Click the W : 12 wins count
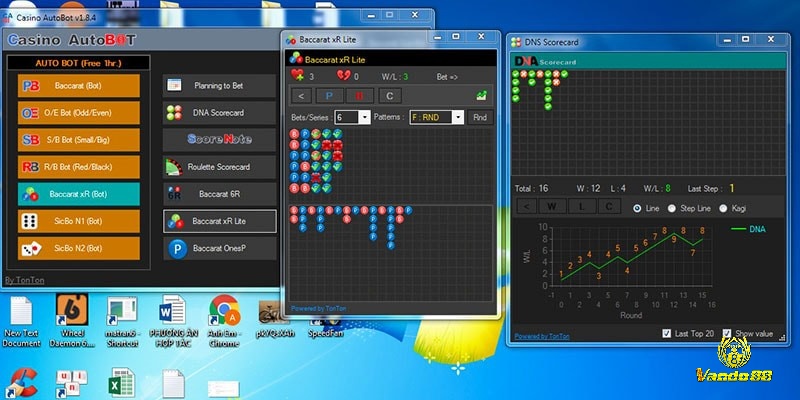This screenshot has height=400, width=800. point(588,188)
